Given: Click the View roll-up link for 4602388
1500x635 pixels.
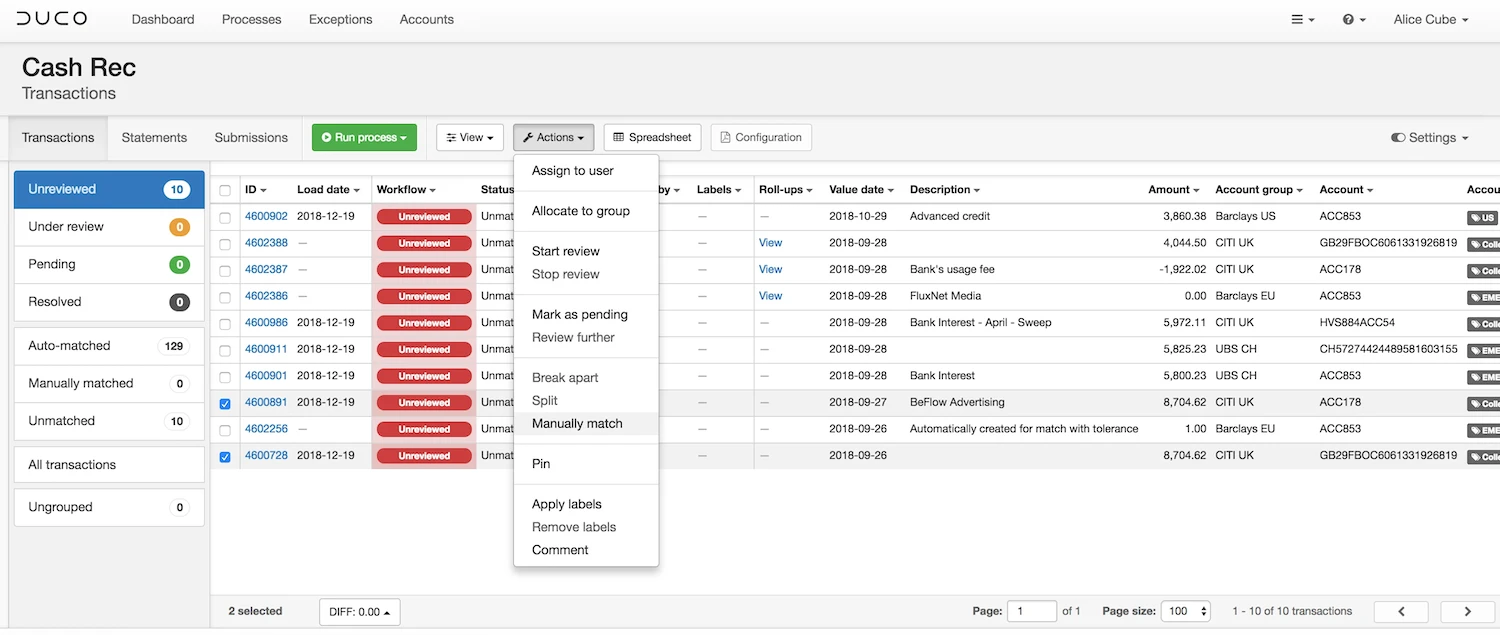Looking at the screenshot, I should [770, 243].
